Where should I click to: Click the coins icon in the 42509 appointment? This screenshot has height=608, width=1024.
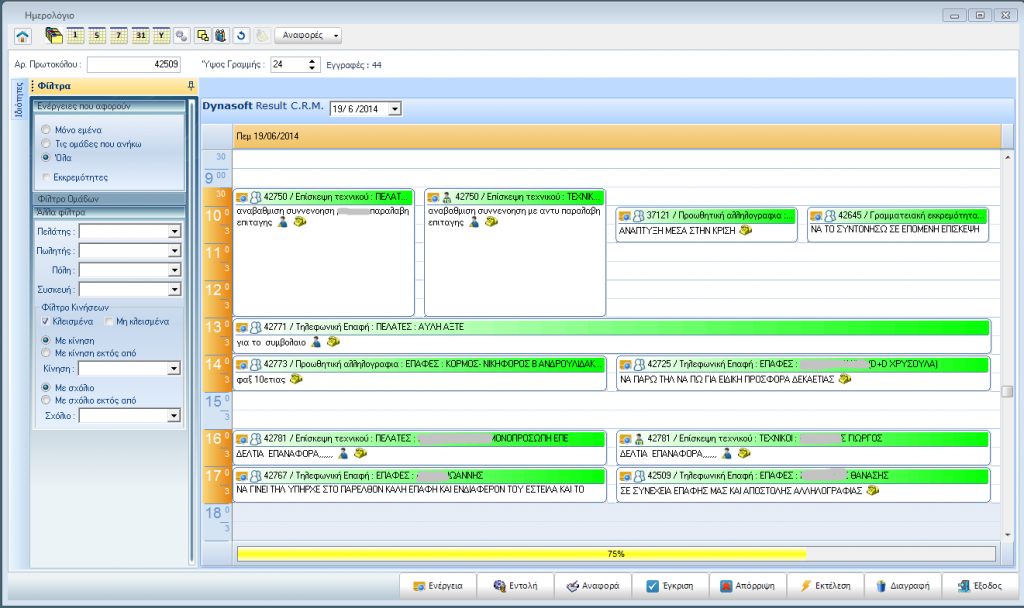(872, 490)
